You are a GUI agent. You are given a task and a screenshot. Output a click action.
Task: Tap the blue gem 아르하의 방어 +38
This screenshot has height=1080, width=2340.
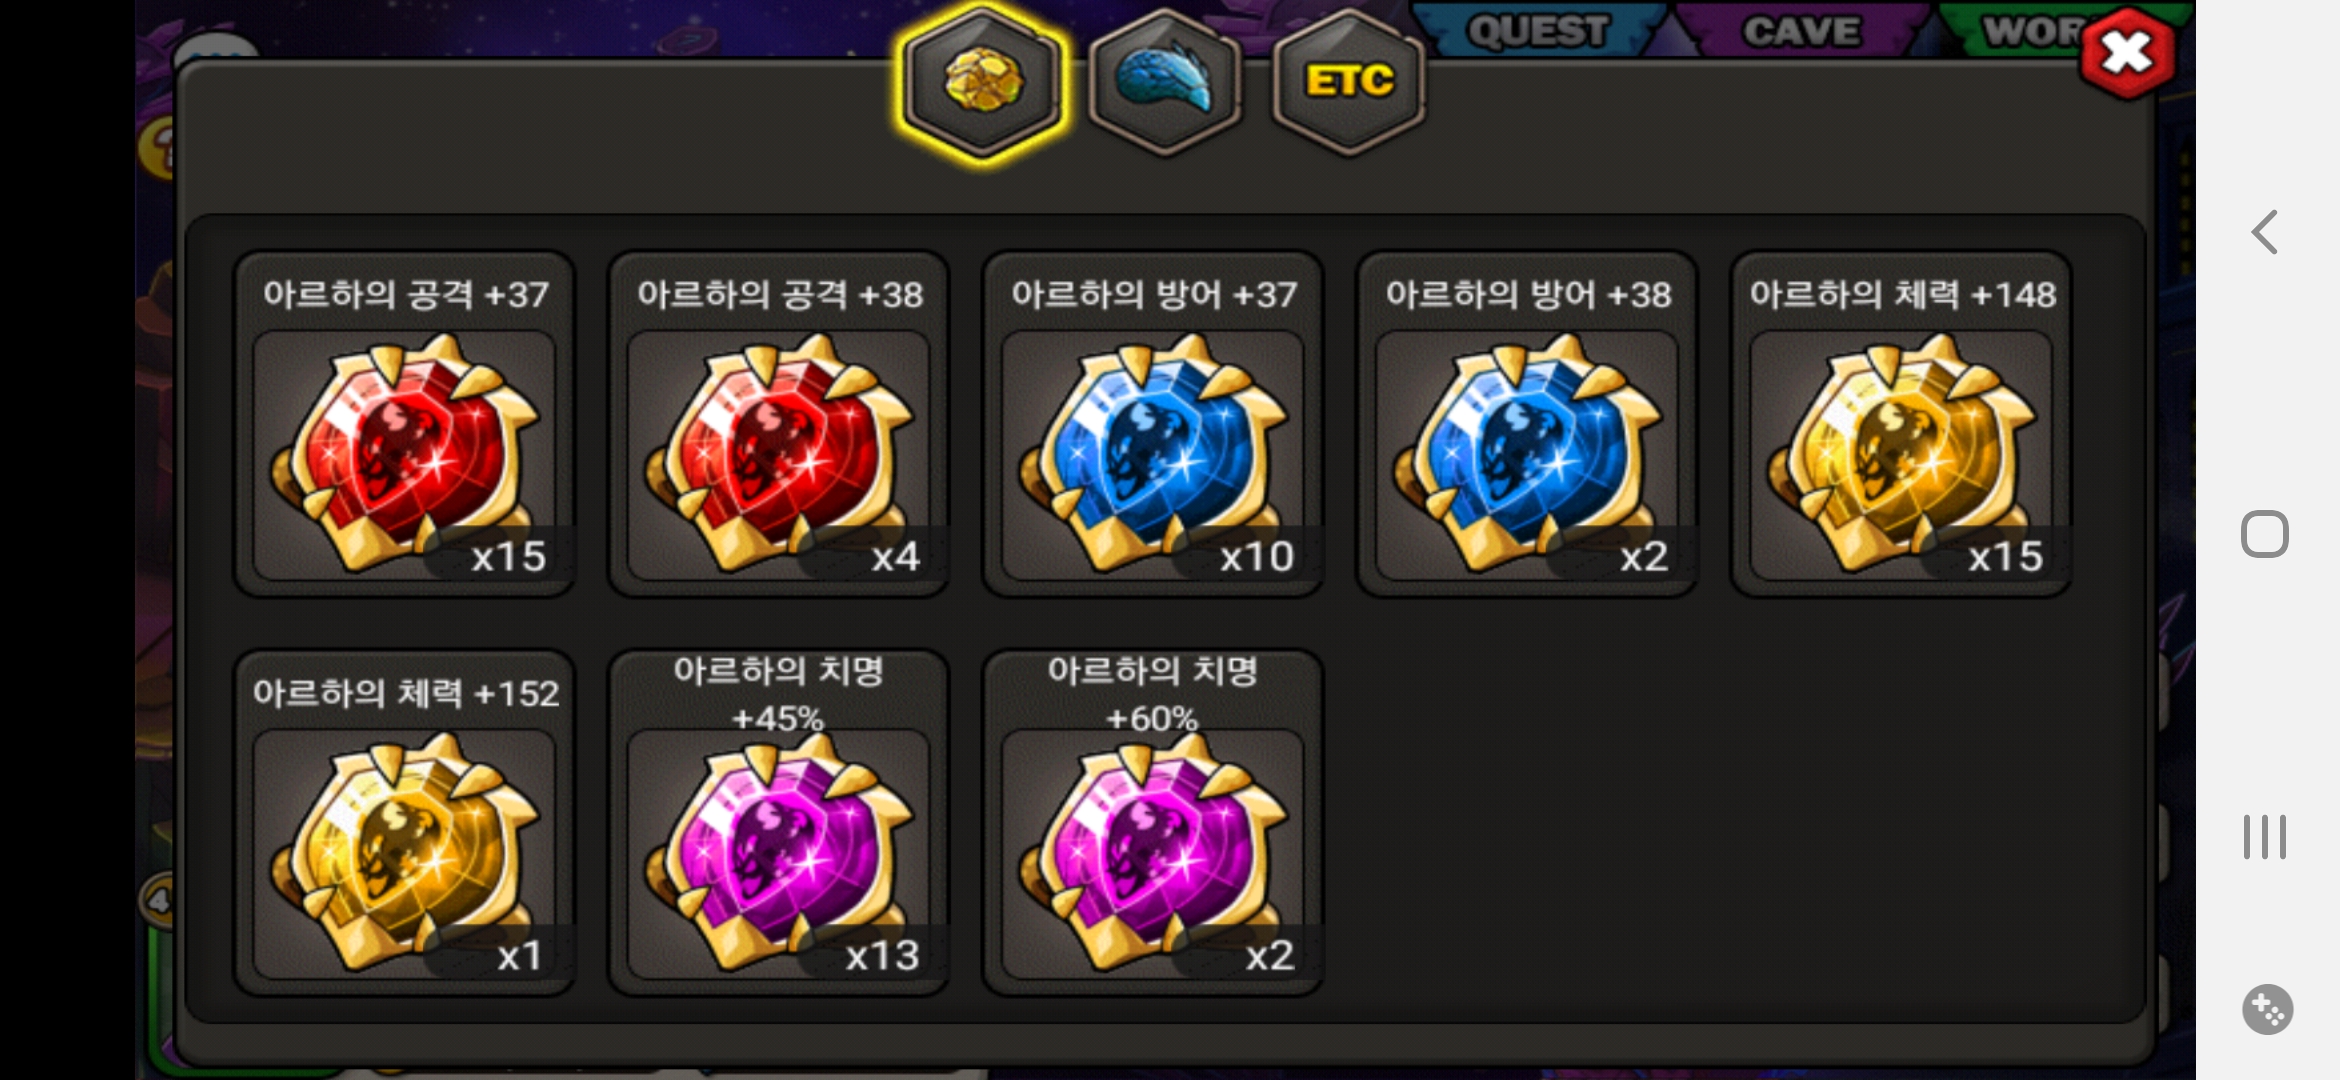(1526, 424)
